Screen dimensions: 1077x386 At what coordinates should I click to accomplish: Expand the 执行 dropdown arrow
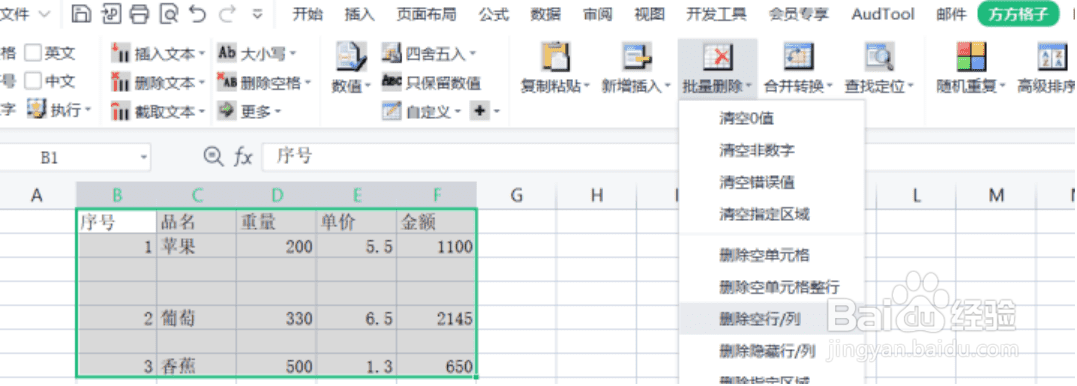coord(87,111)
